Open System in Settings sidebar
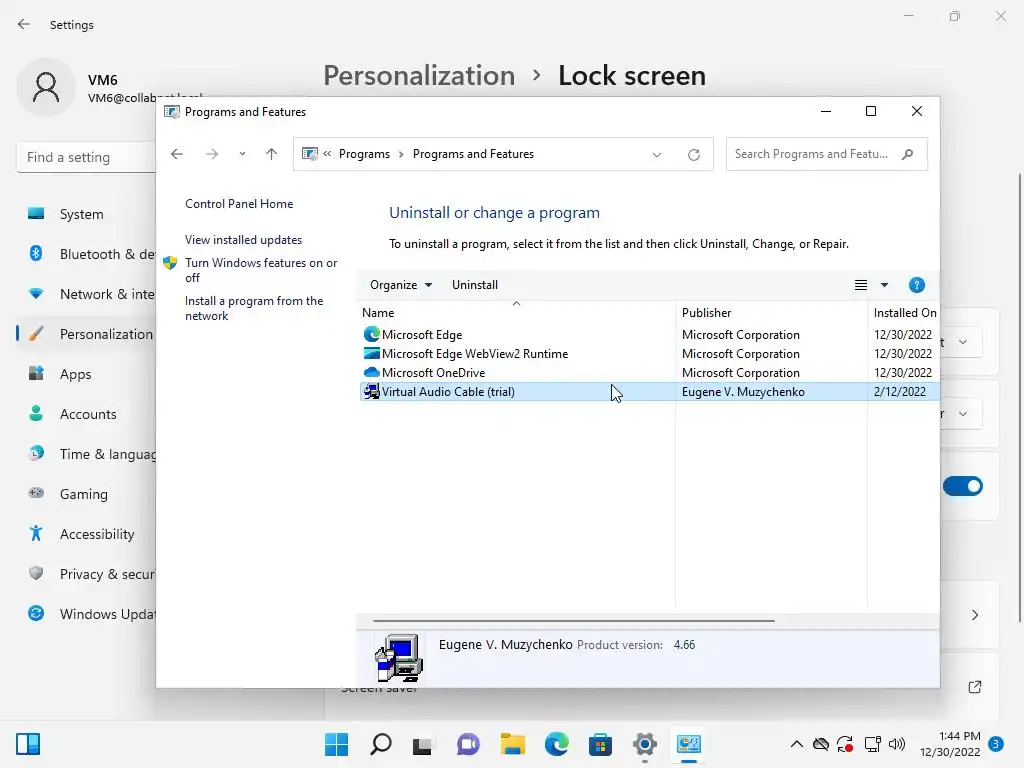The height and width of the screenshot is (768, 1024). click(x=82, y=214)
